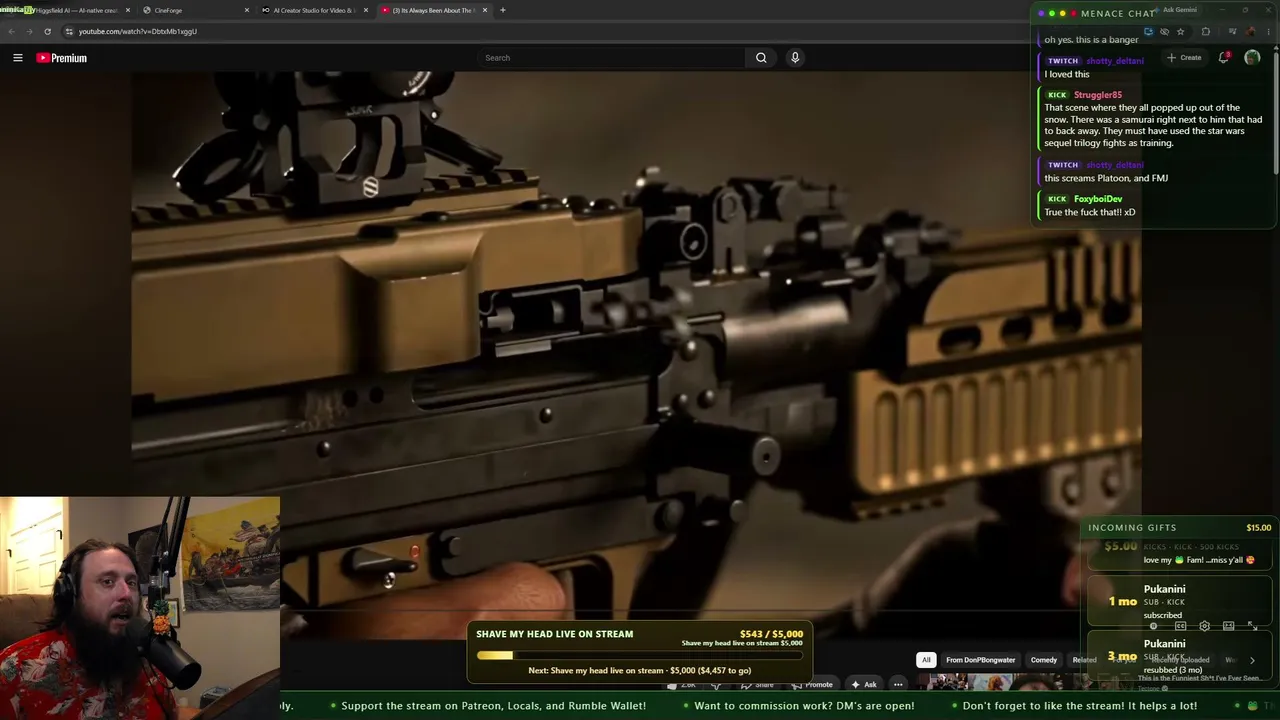Click the Create button
Viewport: 1280px width, 720px height.
click(x=1184, y=58)
